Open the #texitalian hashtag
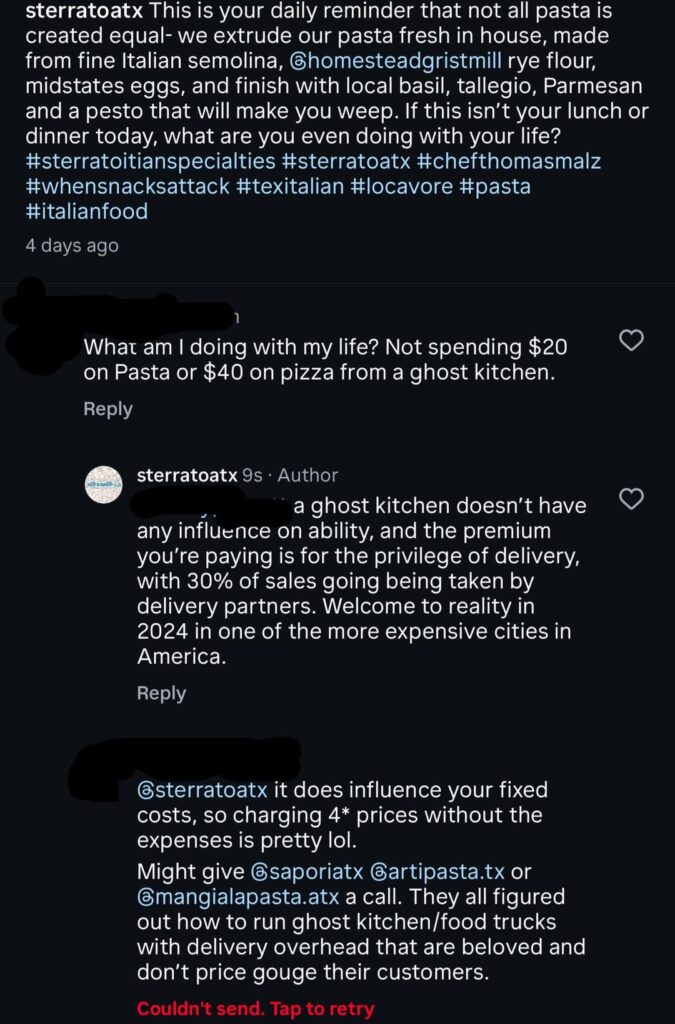Image resolution: width=675 pixels, height=1024 pixels. [x=287, y=187]
